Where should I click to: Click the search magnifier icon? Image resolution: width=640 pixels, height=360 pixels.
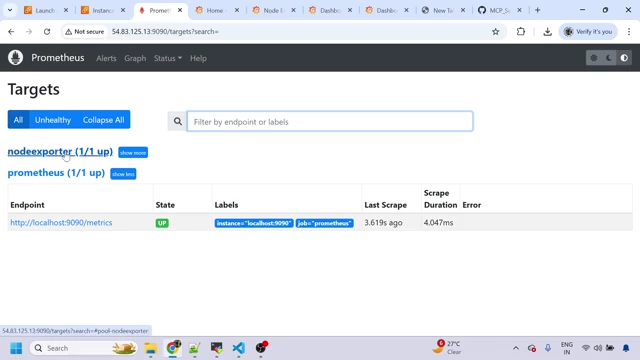(178, 121)
